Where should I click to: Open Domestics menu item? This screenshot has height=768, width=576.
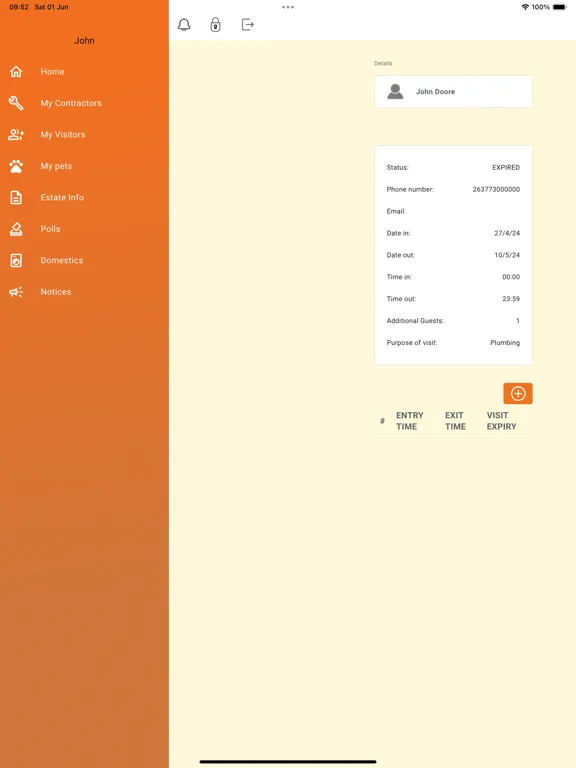coord(62,260)
